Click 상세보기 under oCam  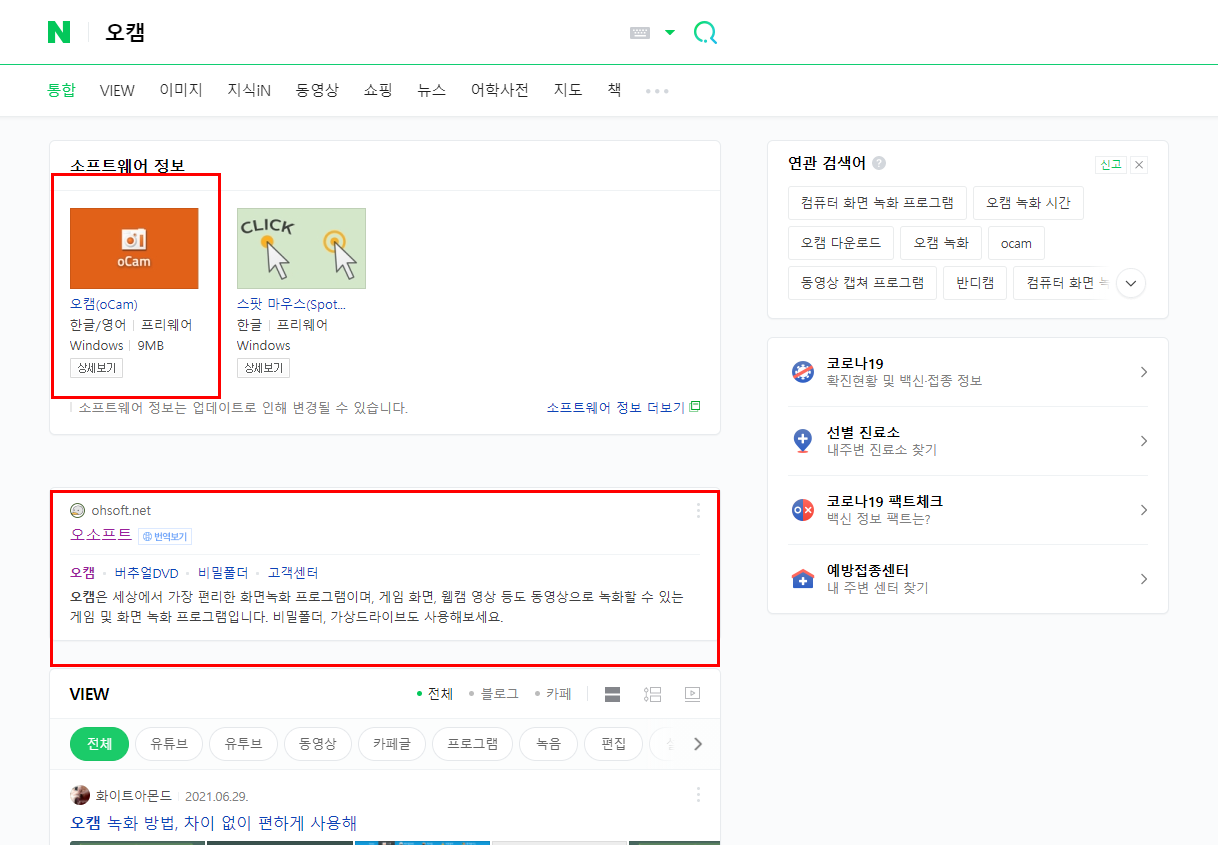(96, 368)
